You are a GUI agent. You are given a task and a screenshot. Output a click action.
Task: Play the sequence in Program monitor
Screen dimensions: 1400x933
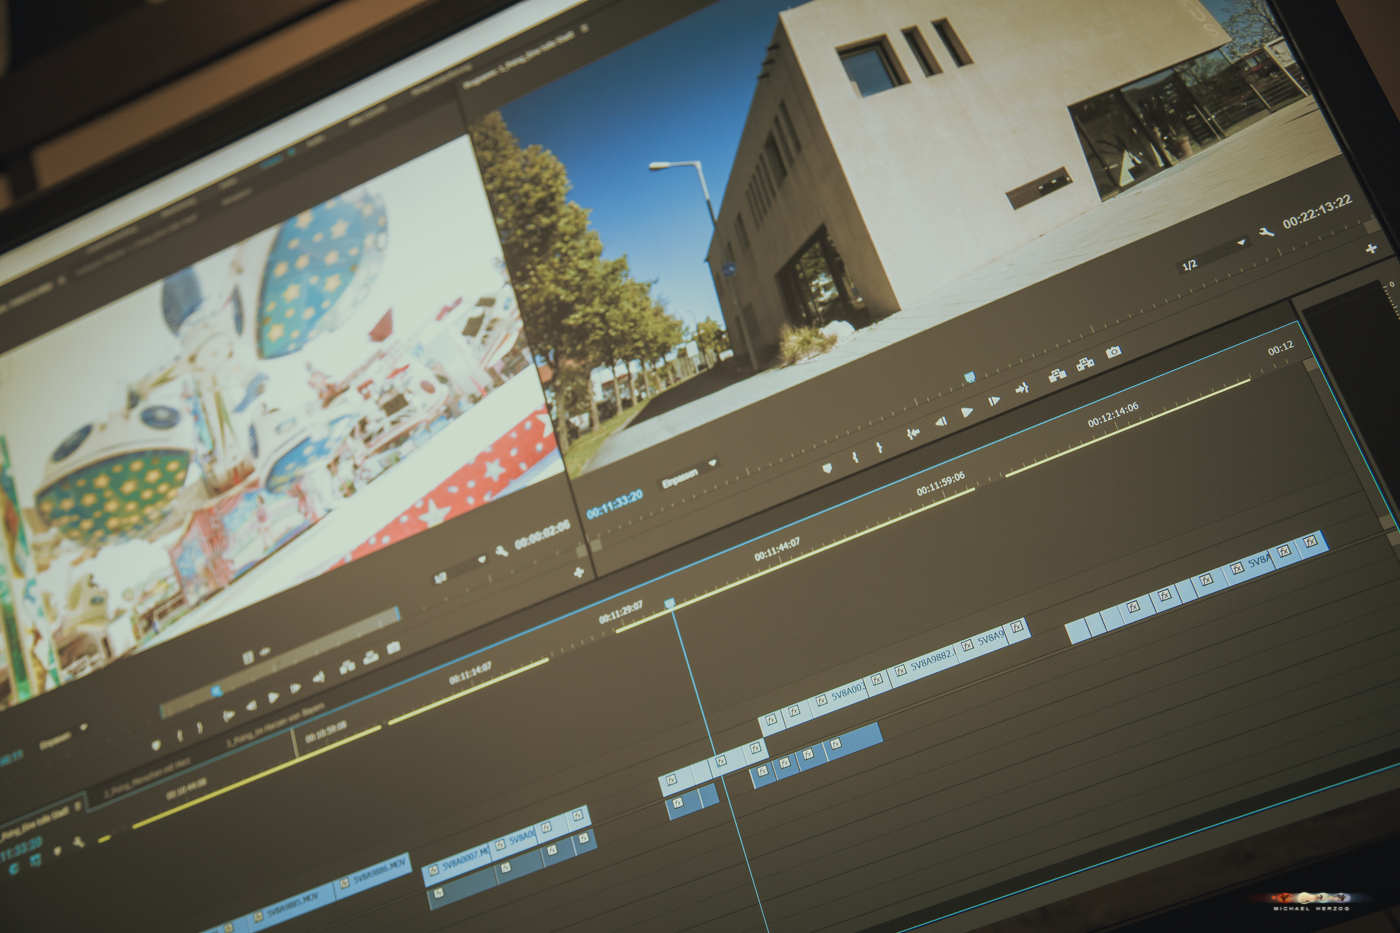click(967, 412)
